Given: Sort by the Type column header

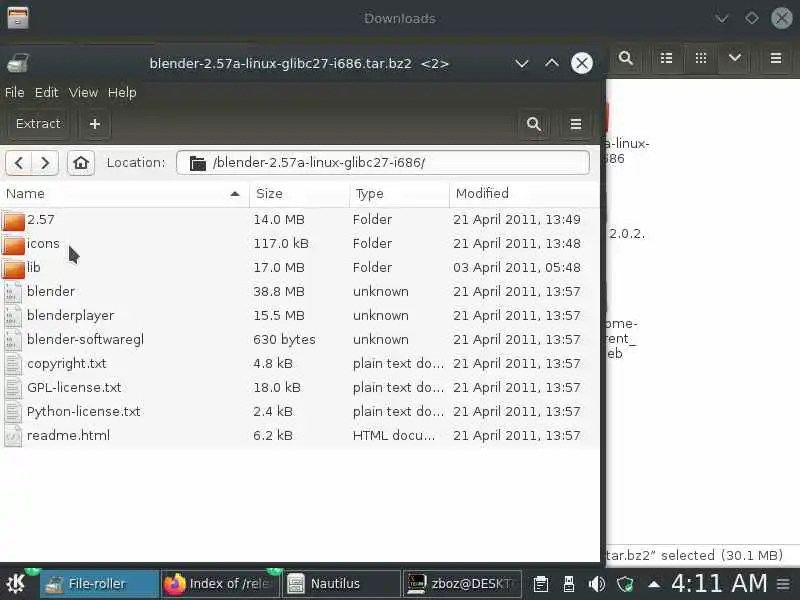Looking at the screenshot, I should pos(399,194).
